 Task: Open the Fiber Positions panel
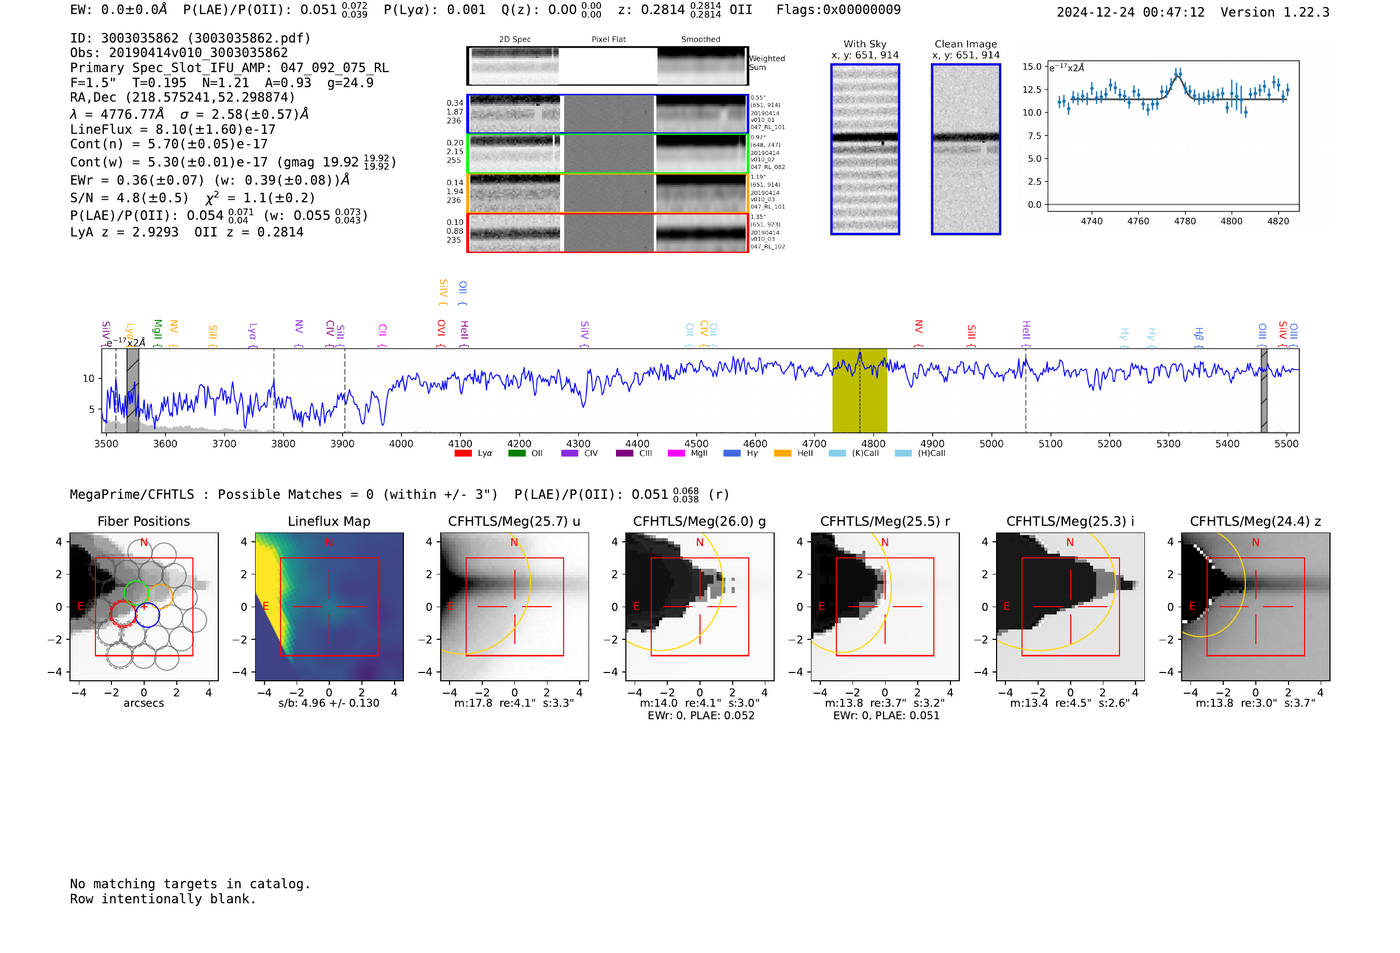(144, 607)
